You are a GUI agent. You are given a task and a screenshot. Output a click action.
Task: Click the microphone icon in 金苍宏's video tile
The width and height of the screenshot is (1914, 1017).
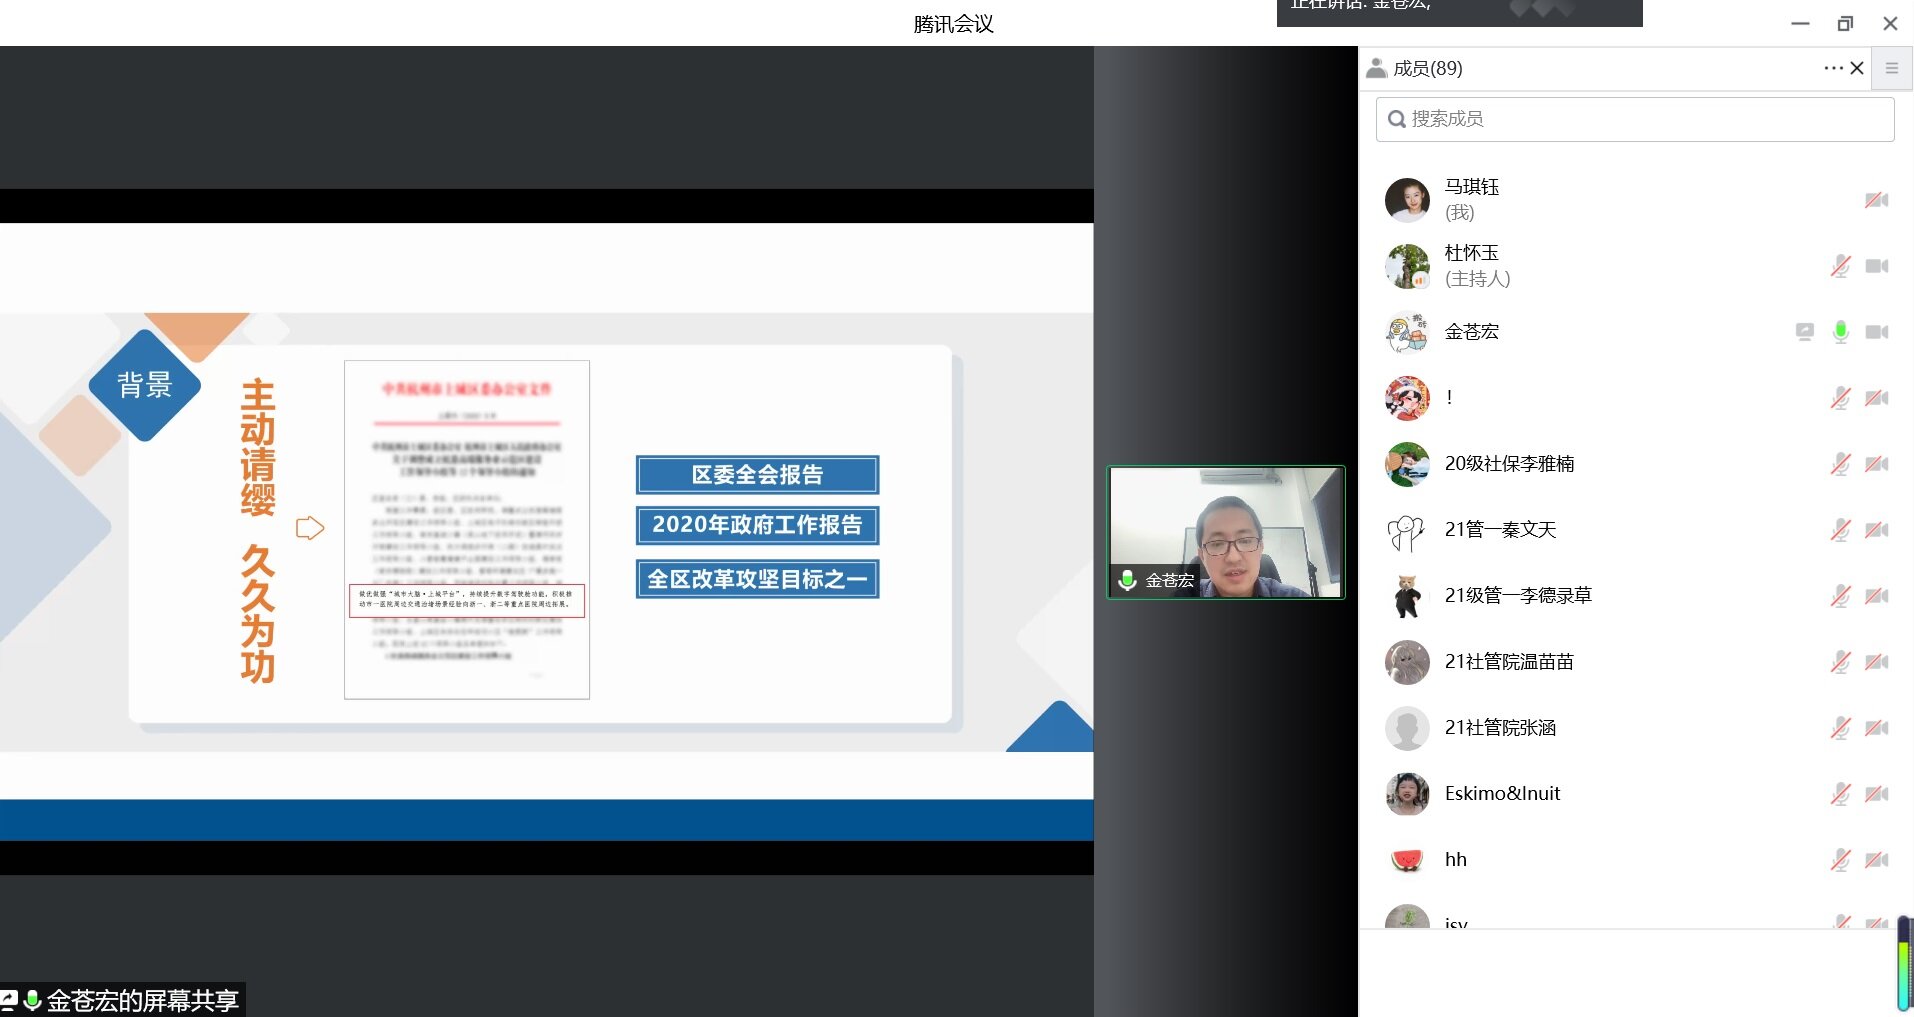(1127, 580)
